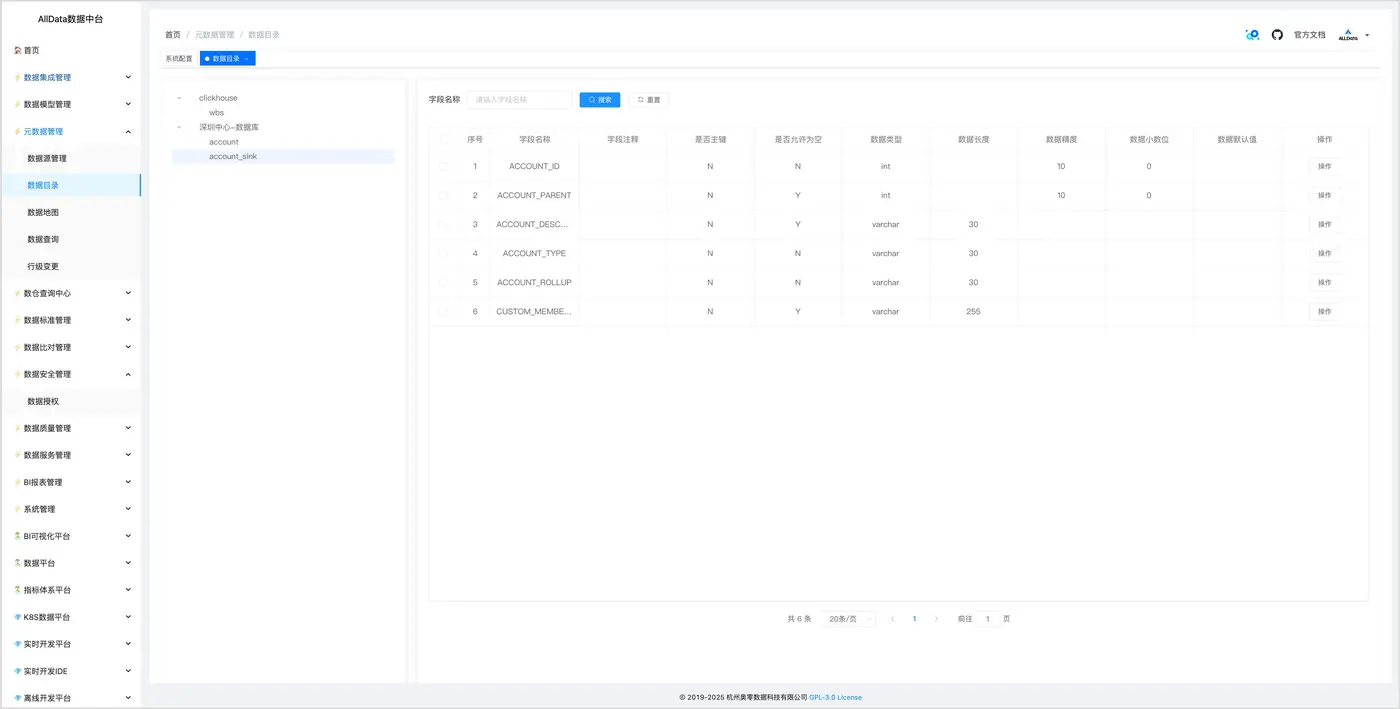Click previous page arrow in pagination
The height and width of the screenshot is (709, 1400).
[x=892, y=619]
